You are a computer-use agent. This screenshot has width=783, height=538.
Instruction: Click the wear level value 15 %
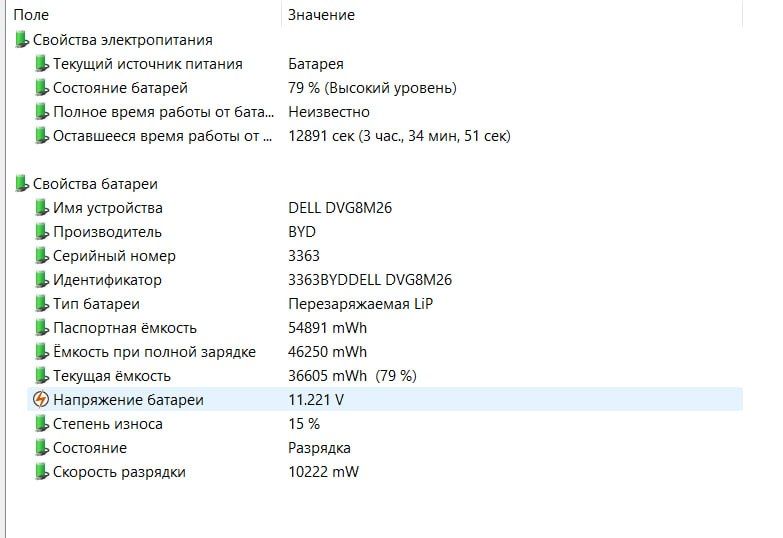click(x=304, y=424)
